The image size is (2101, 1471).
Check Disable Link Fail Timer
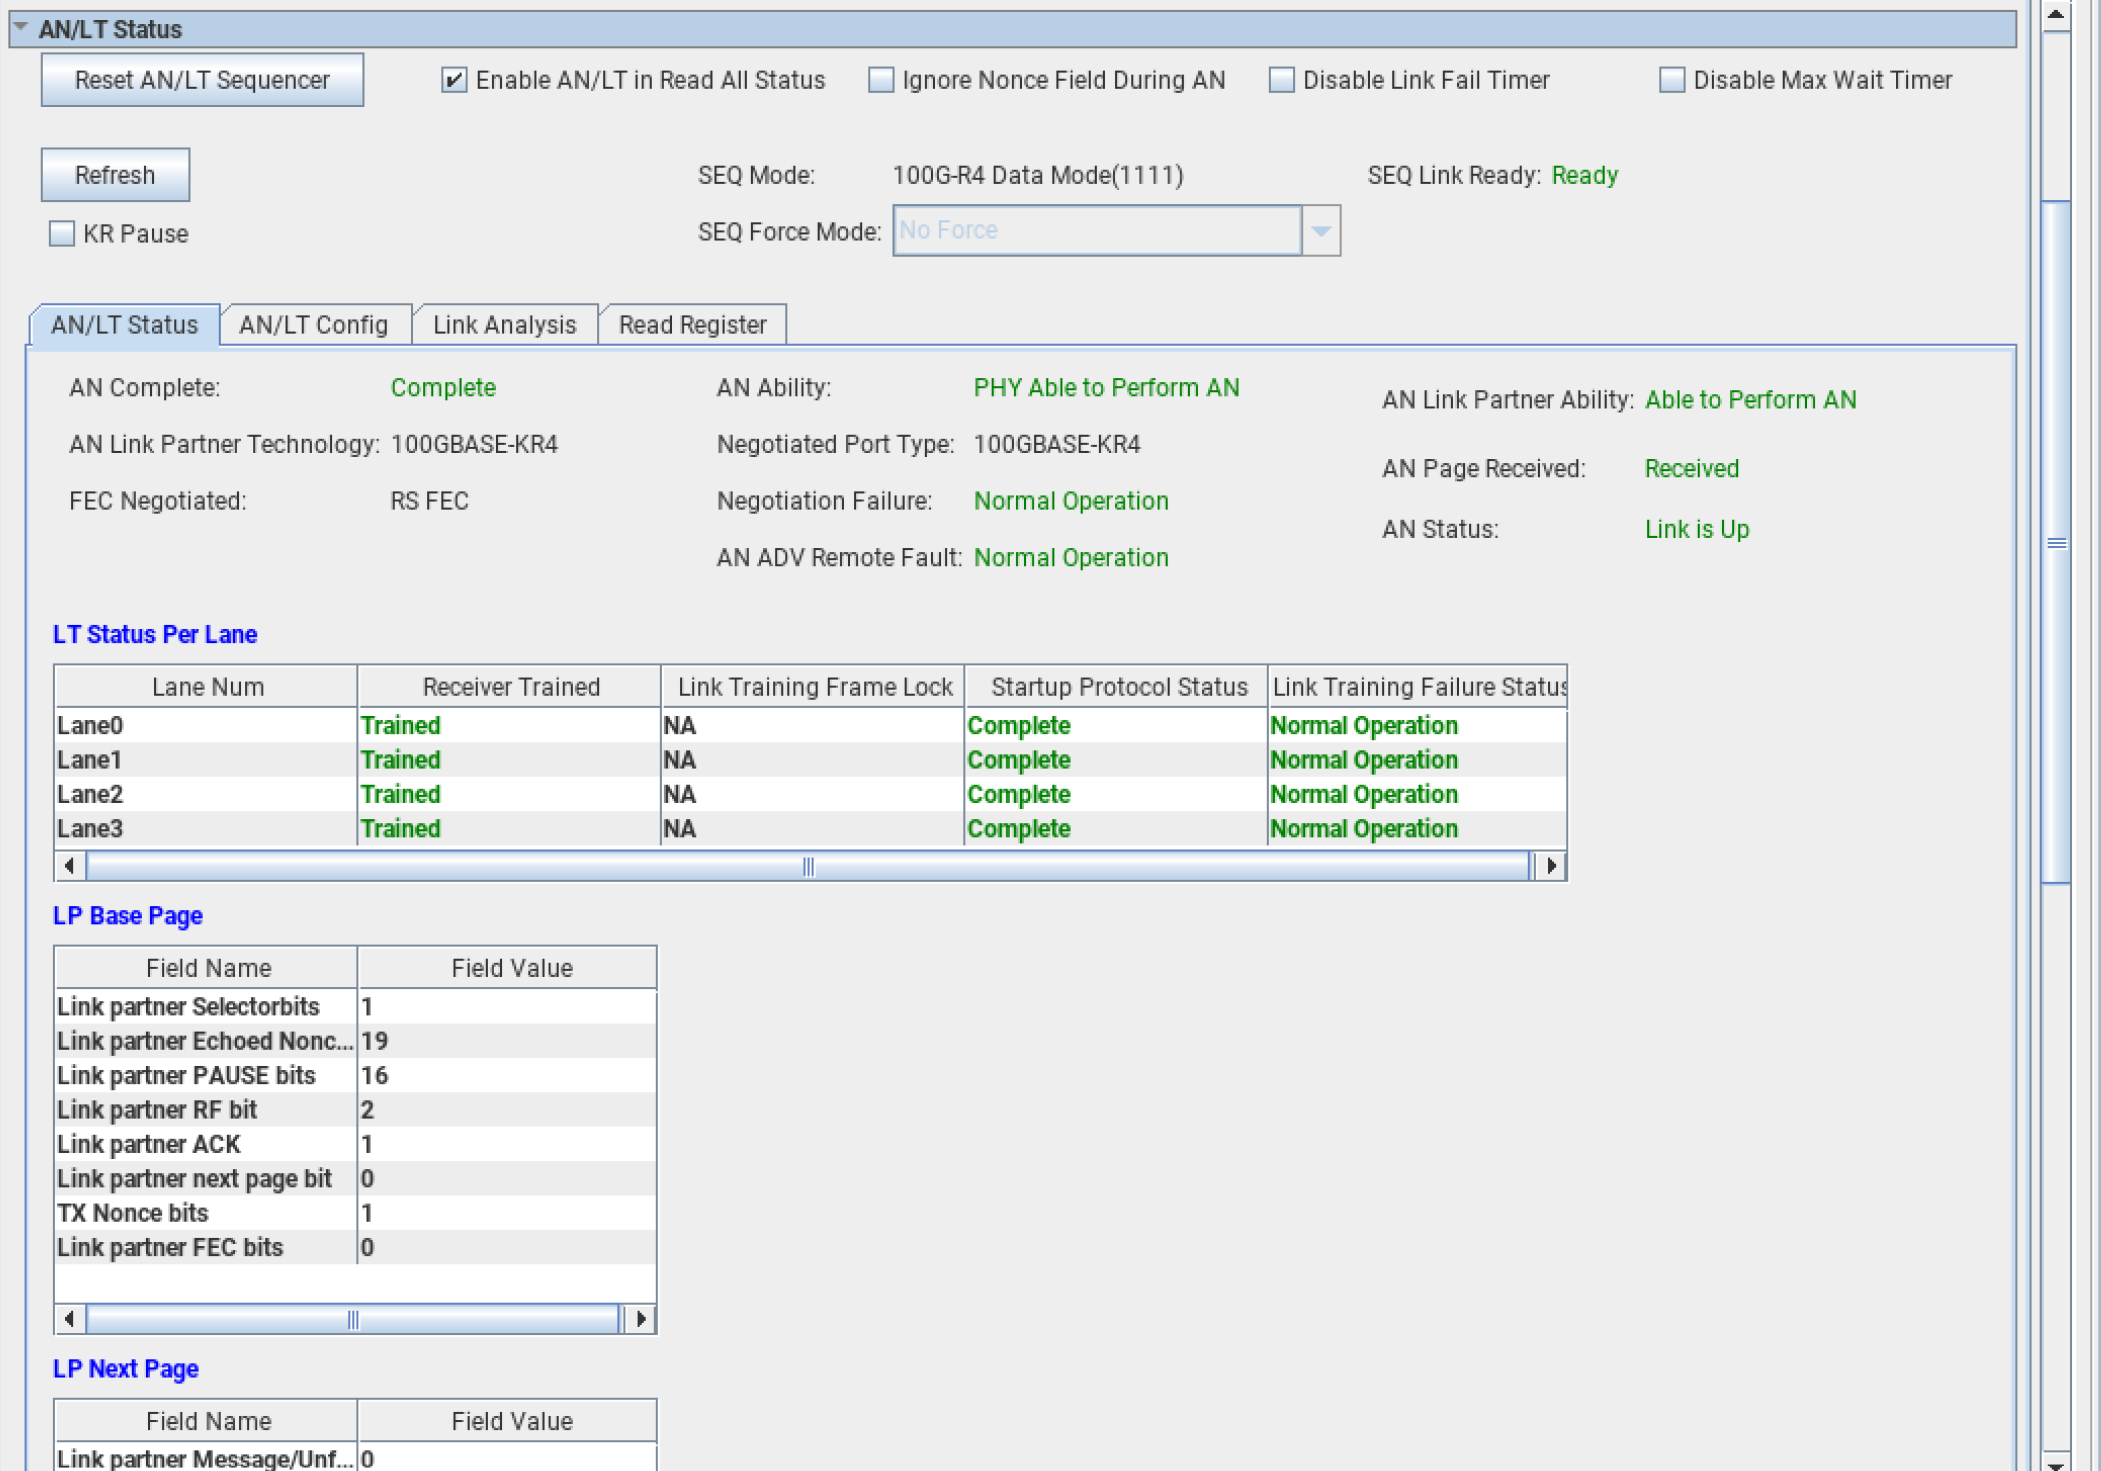pyautogui.click(x=1281, y=80)
